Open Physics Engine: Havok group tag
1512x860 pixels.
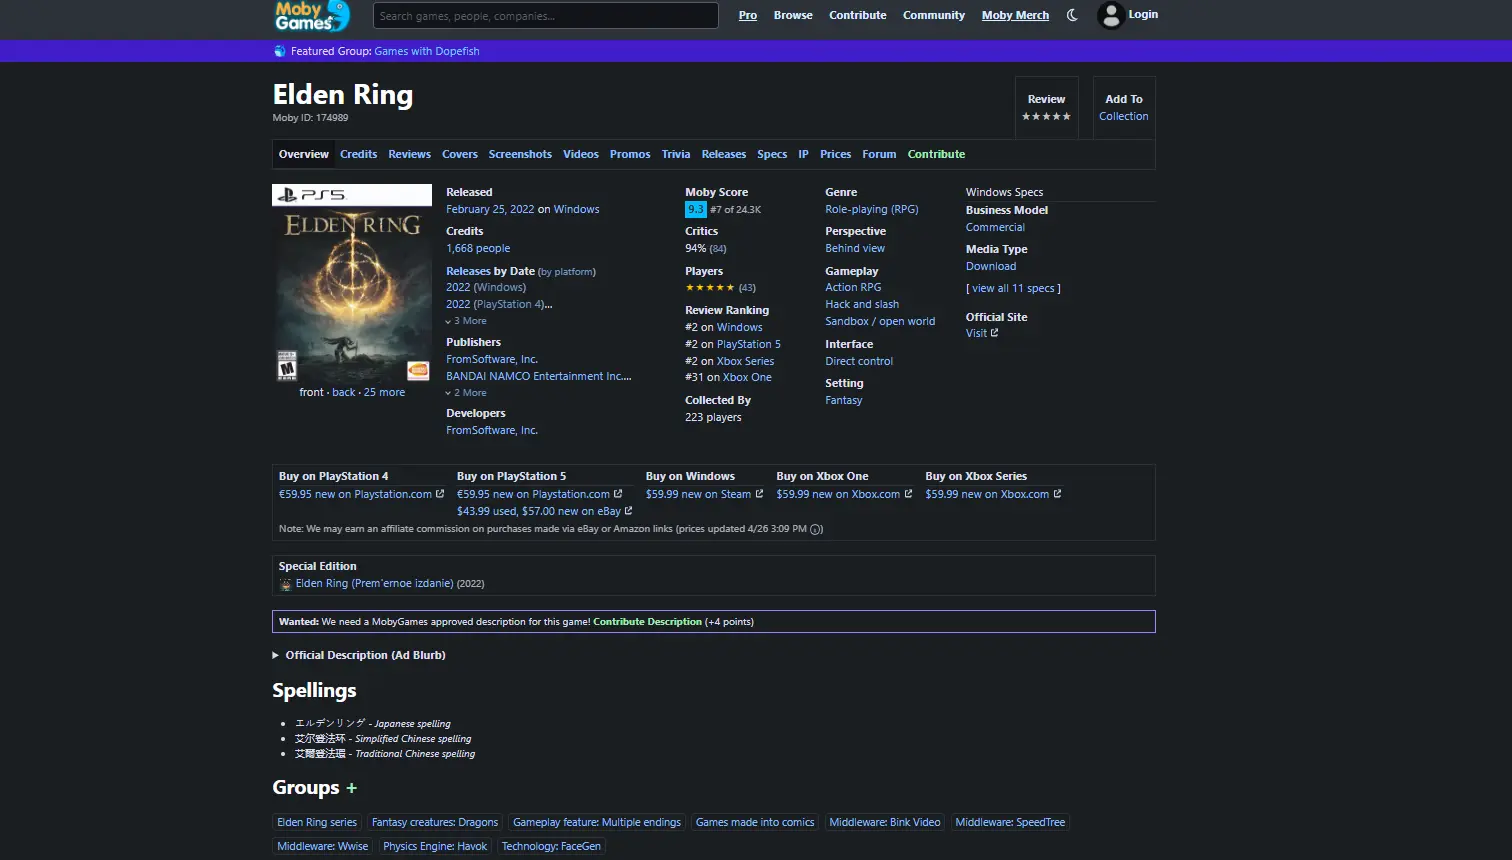[435, 846]
